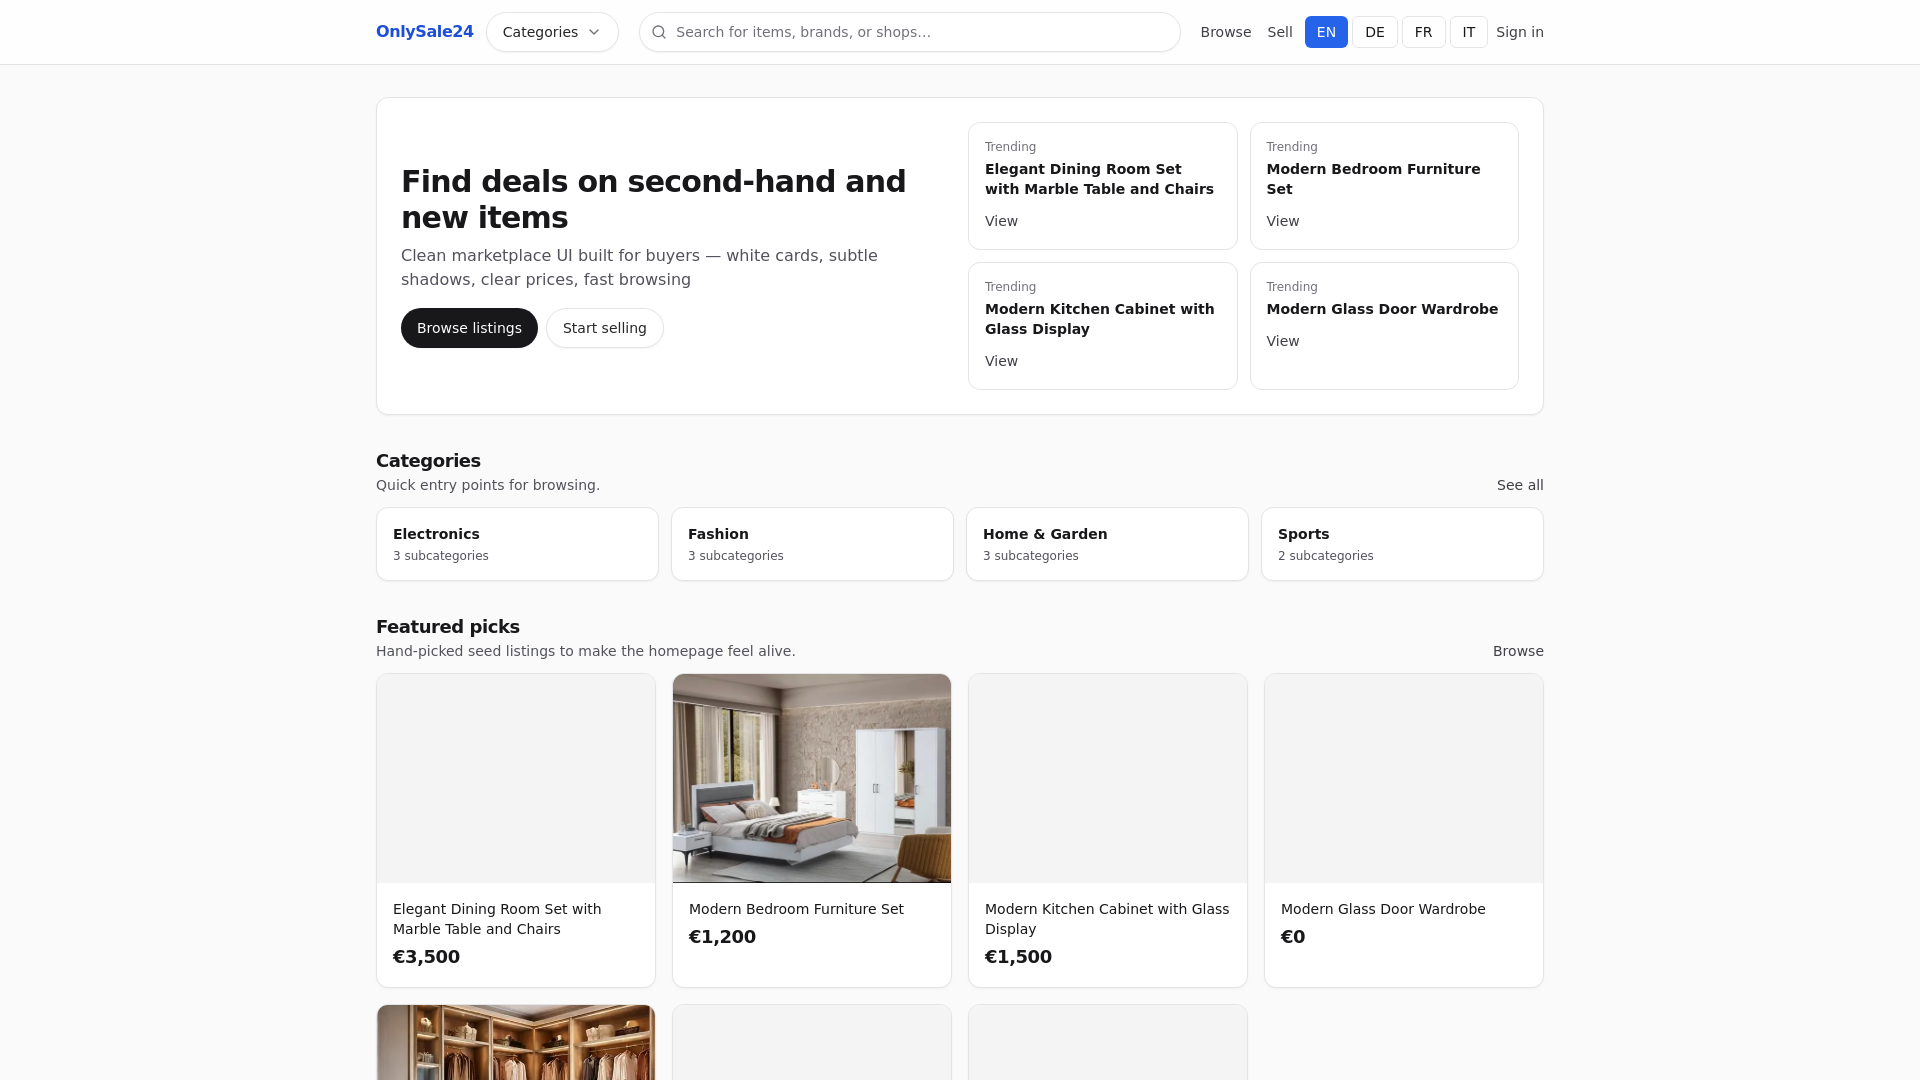The image size is (1920, 1080).
Task: Click the Kitchen Cabinet image placeholder
Action: pyautogui.click(x=1108, y=778)
